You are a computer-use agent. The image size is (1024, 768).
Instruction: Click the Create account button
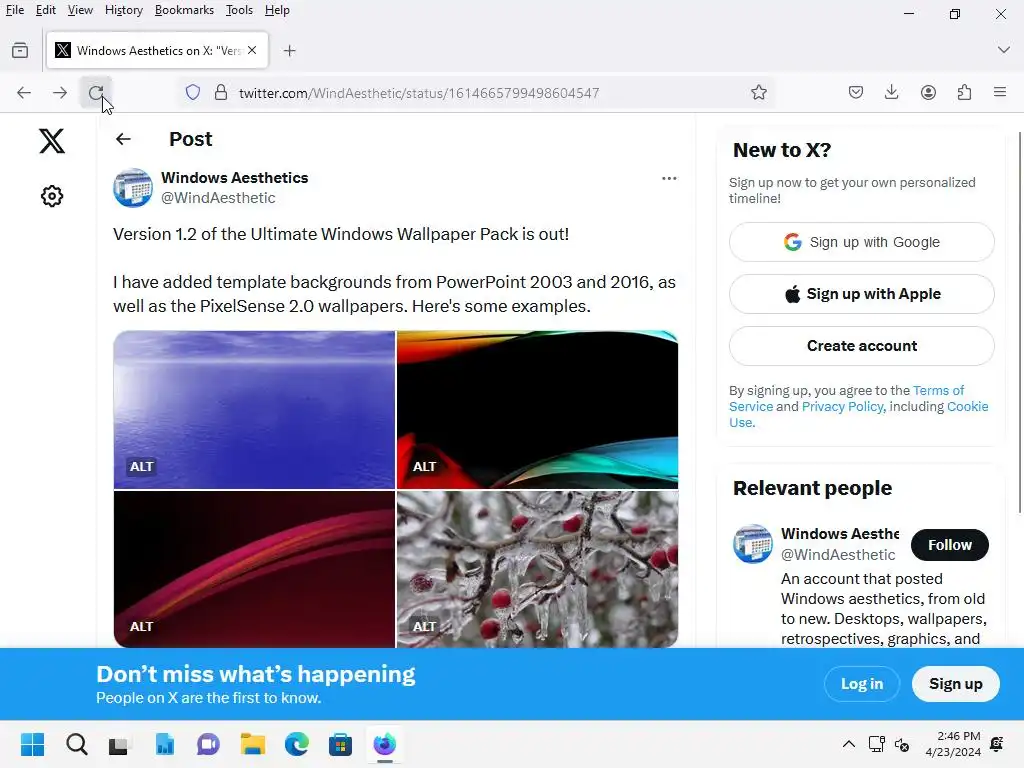click(861, 346)
